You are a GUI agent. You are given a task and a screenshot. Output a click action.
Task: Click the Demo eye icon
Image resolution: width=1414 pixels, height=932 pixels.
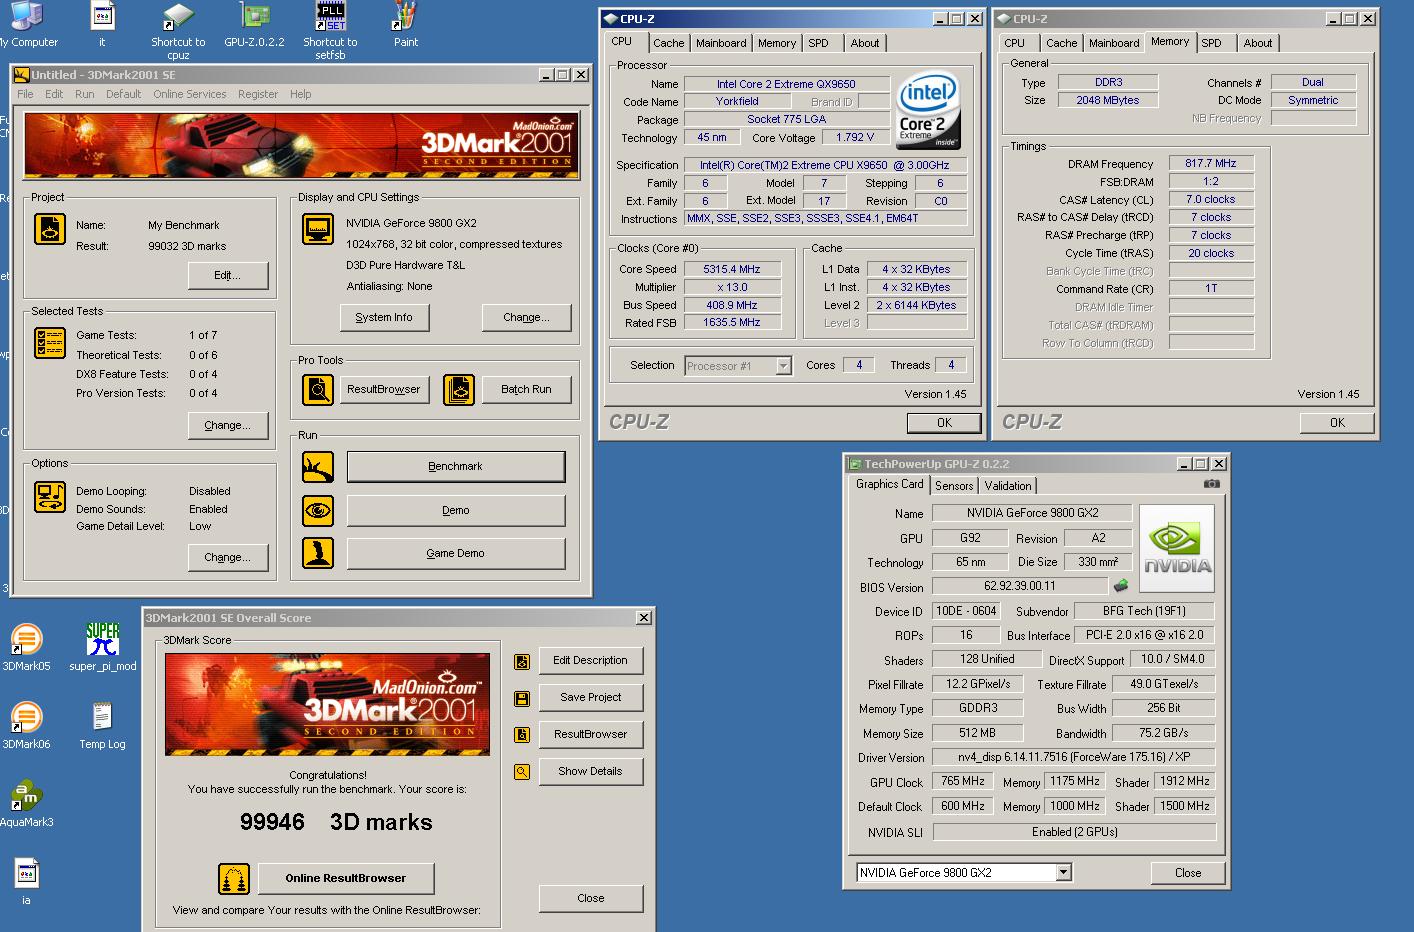tap(318, 510)
